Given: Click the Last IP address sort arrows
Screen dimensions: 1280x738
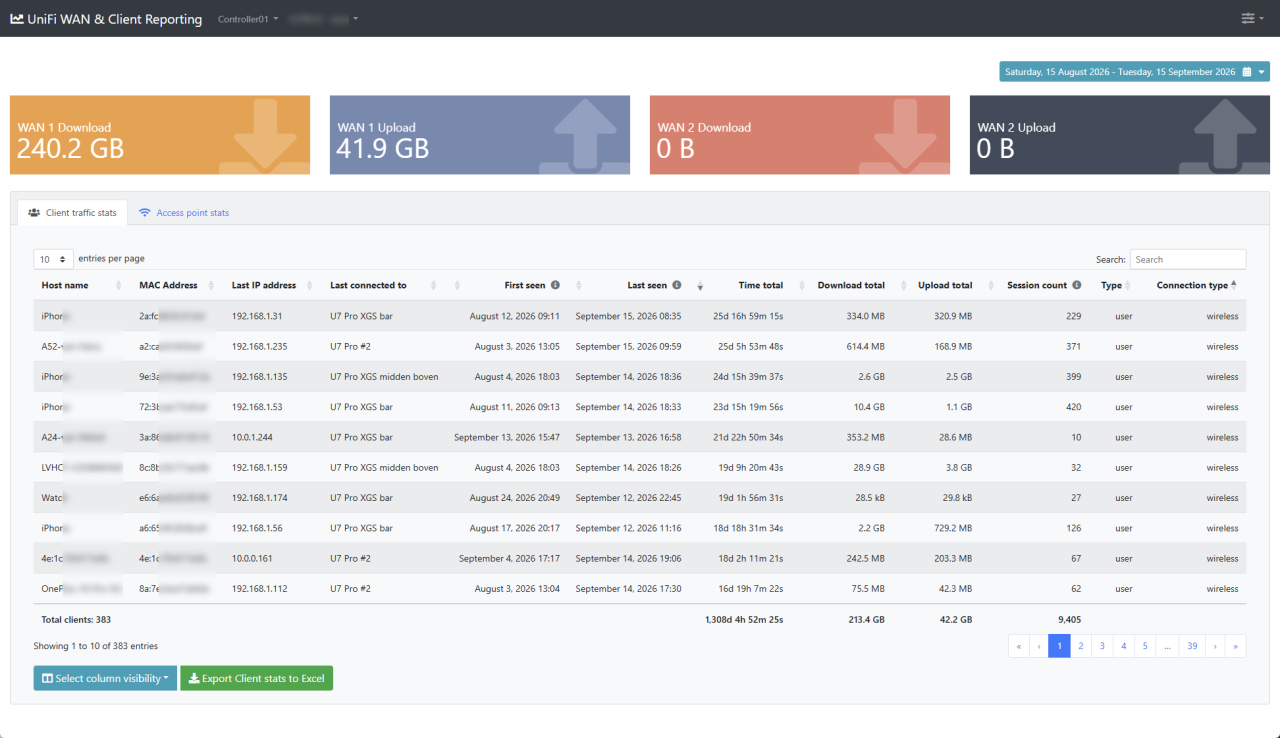Looking at the screenshot, I should pos(309,286).
